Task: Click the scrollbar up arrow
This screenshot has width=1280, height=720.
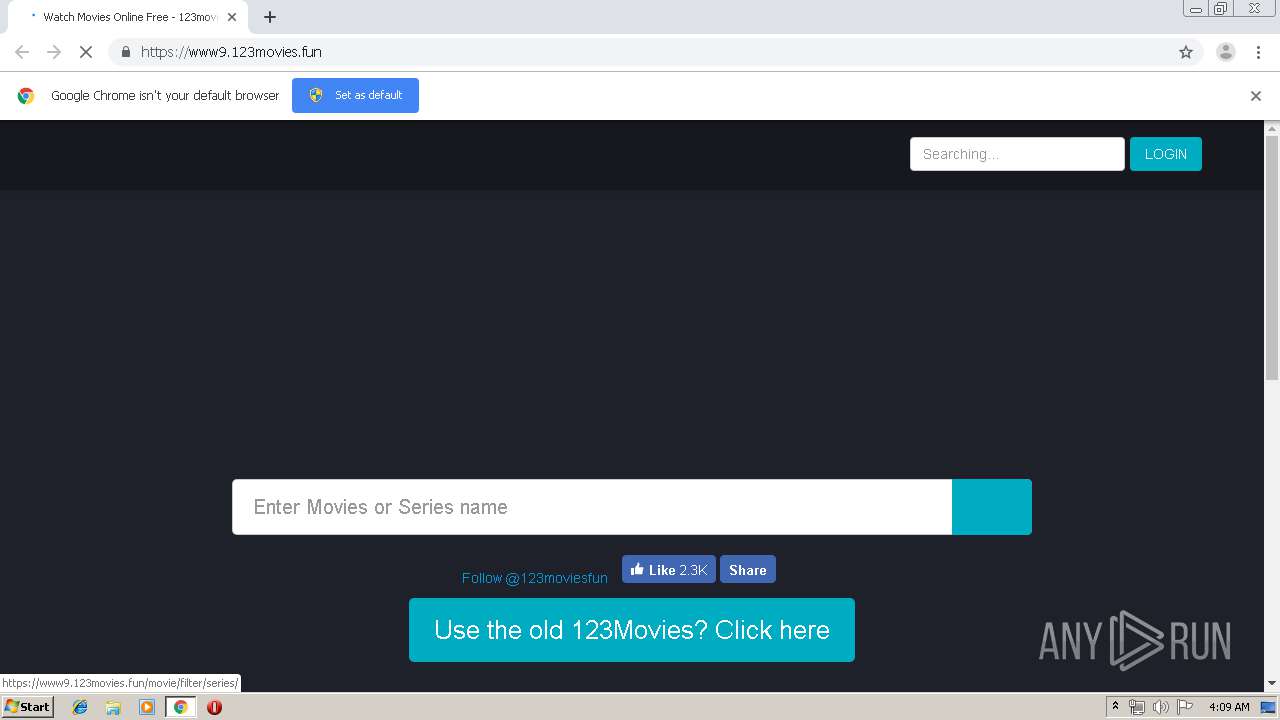Action: [x=1272, y=128]
